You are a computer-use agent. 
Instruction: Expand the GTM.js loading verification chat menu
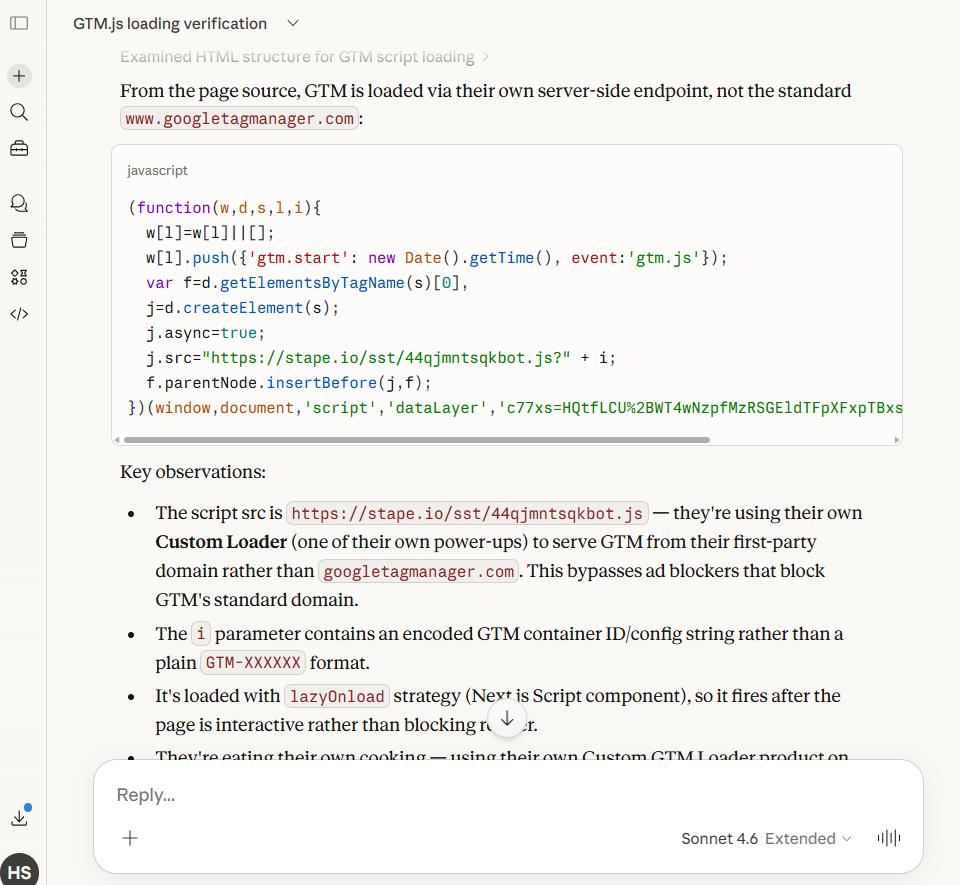pyautogui.click(x=292, y=23)
